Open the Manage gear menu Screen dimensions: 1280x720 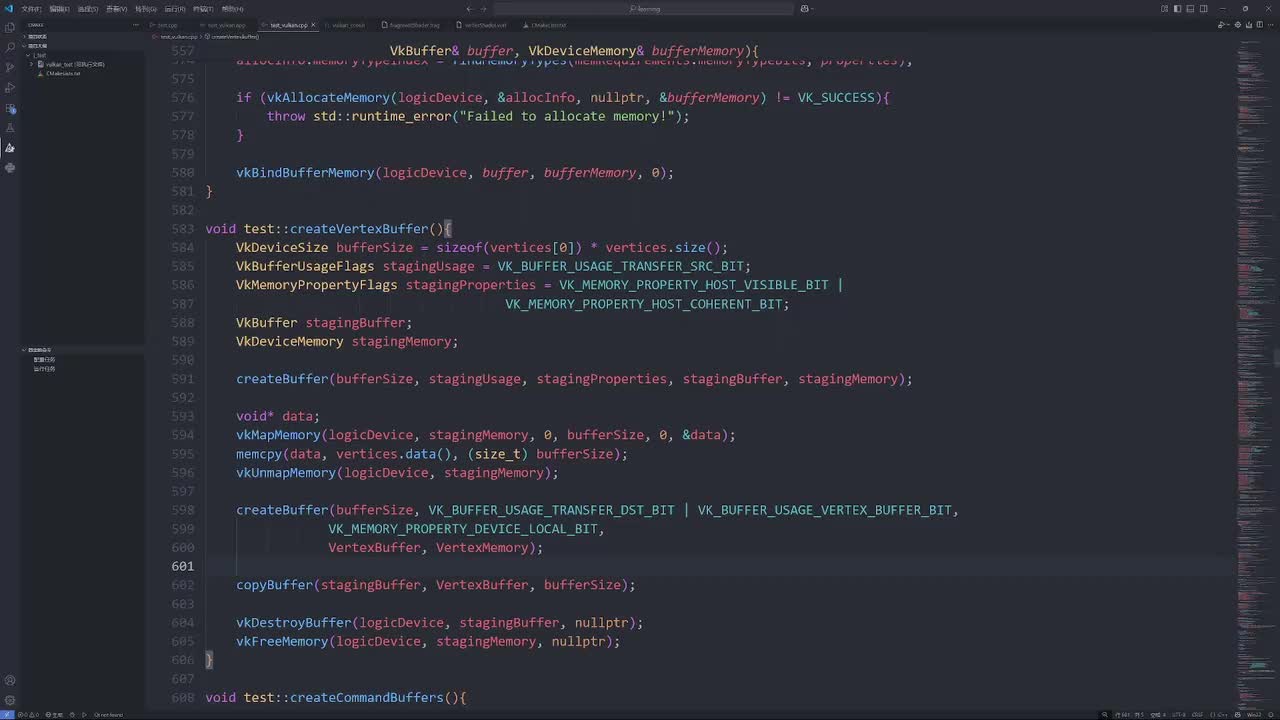click(x=10, y=701)
